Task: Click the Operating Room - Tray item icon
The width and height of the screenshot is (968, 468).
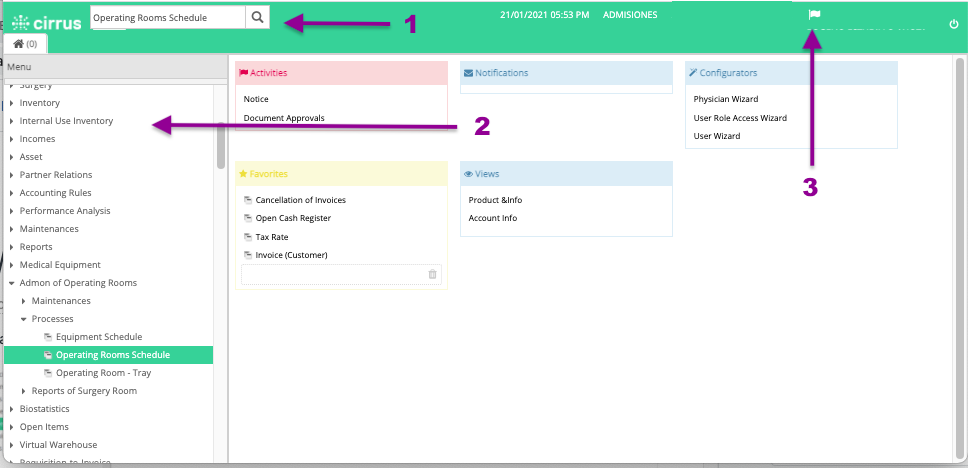Action: click(48, 373)
